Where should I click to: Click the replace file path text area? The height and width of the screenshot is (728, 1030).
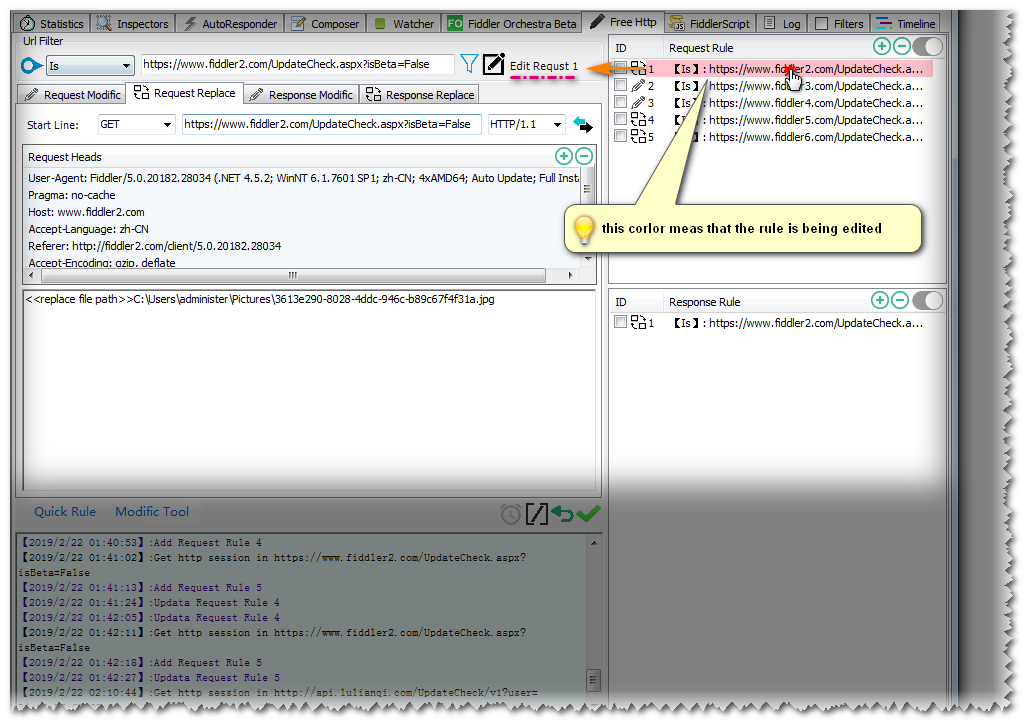click(x=309, y=390)
